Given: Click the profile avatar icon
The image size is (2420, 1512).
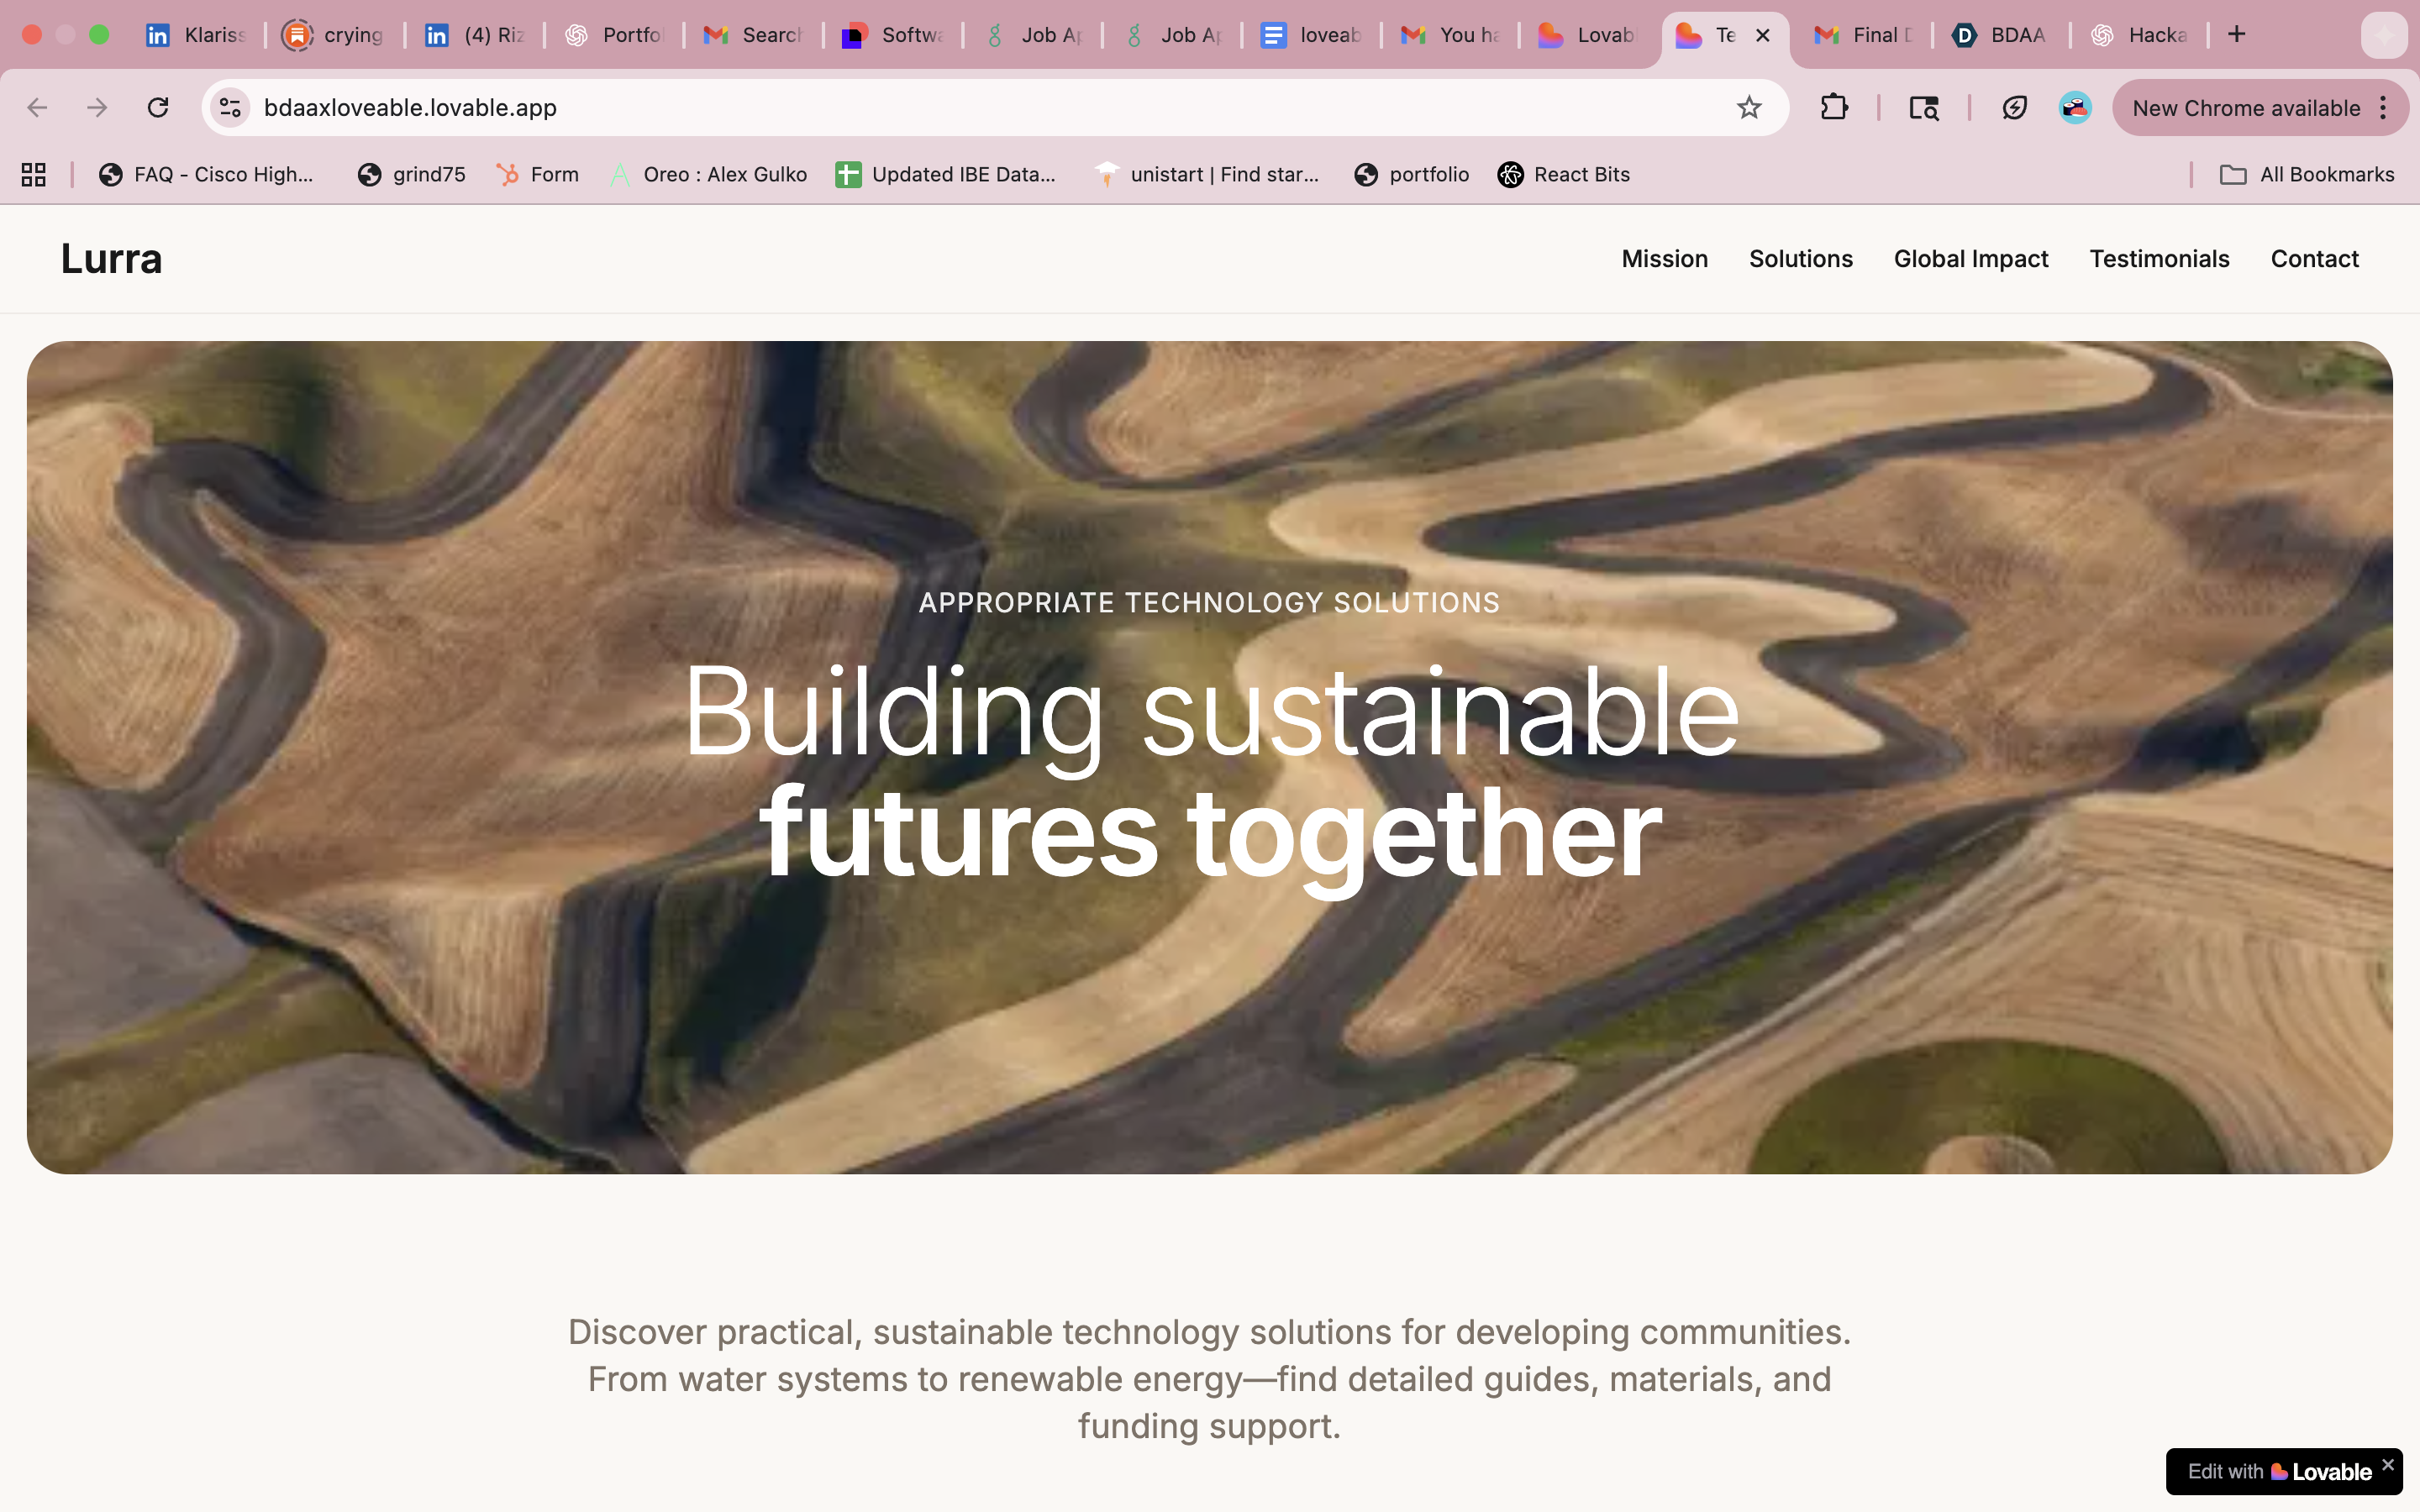Looking at the screenshot, I should pyautogui.click(x=2075, y=107).
